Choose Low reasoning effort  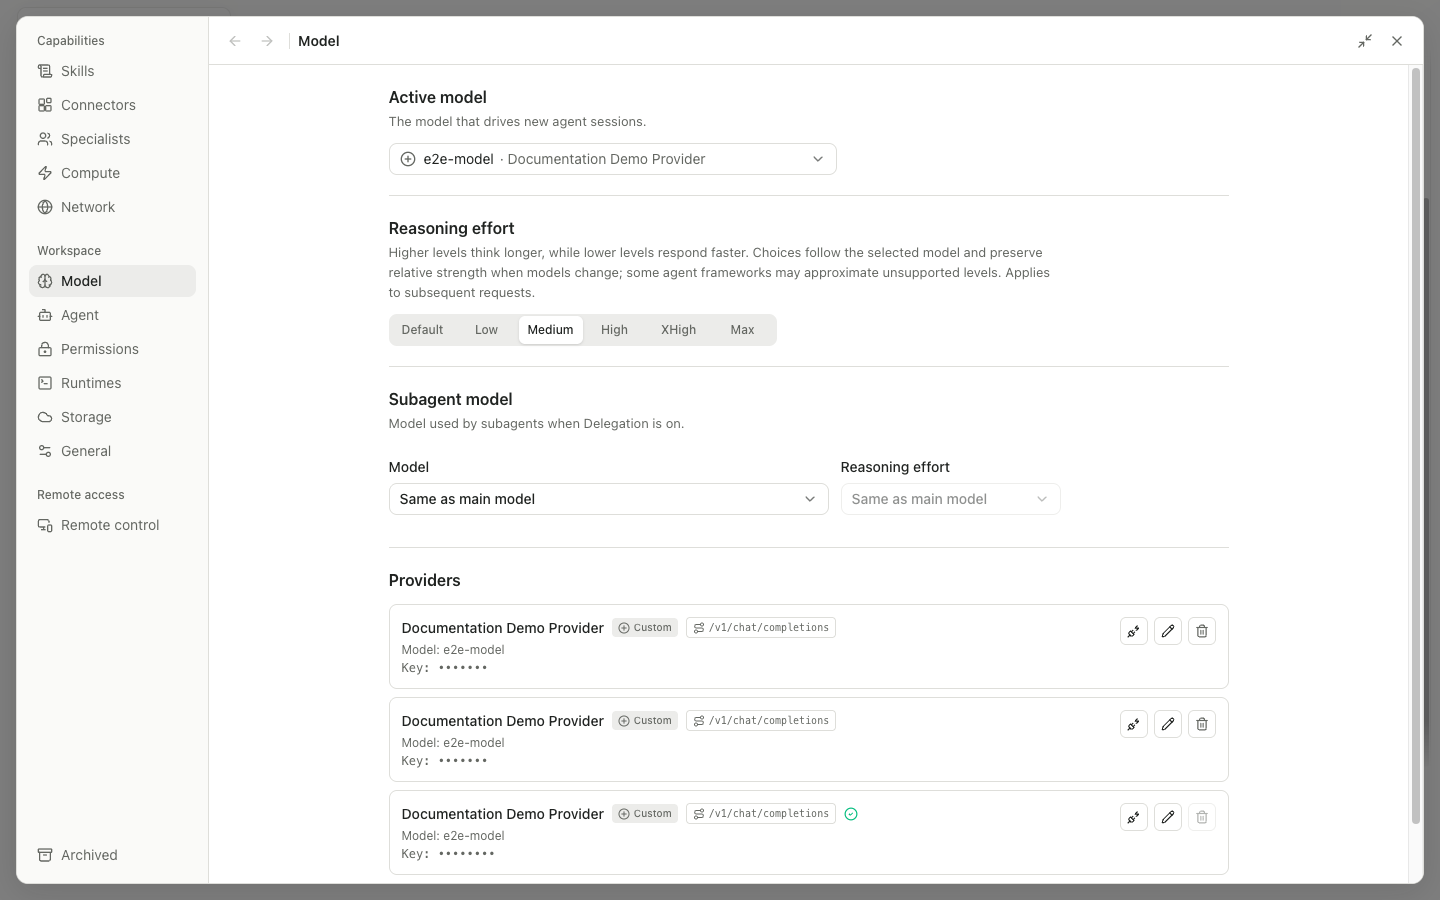[486, 330]
